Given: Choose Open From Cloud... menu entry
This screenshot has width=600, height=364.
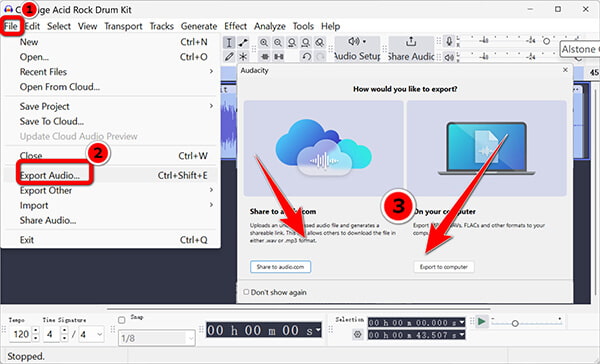Looking at the screenshot, I should point(111,87).
